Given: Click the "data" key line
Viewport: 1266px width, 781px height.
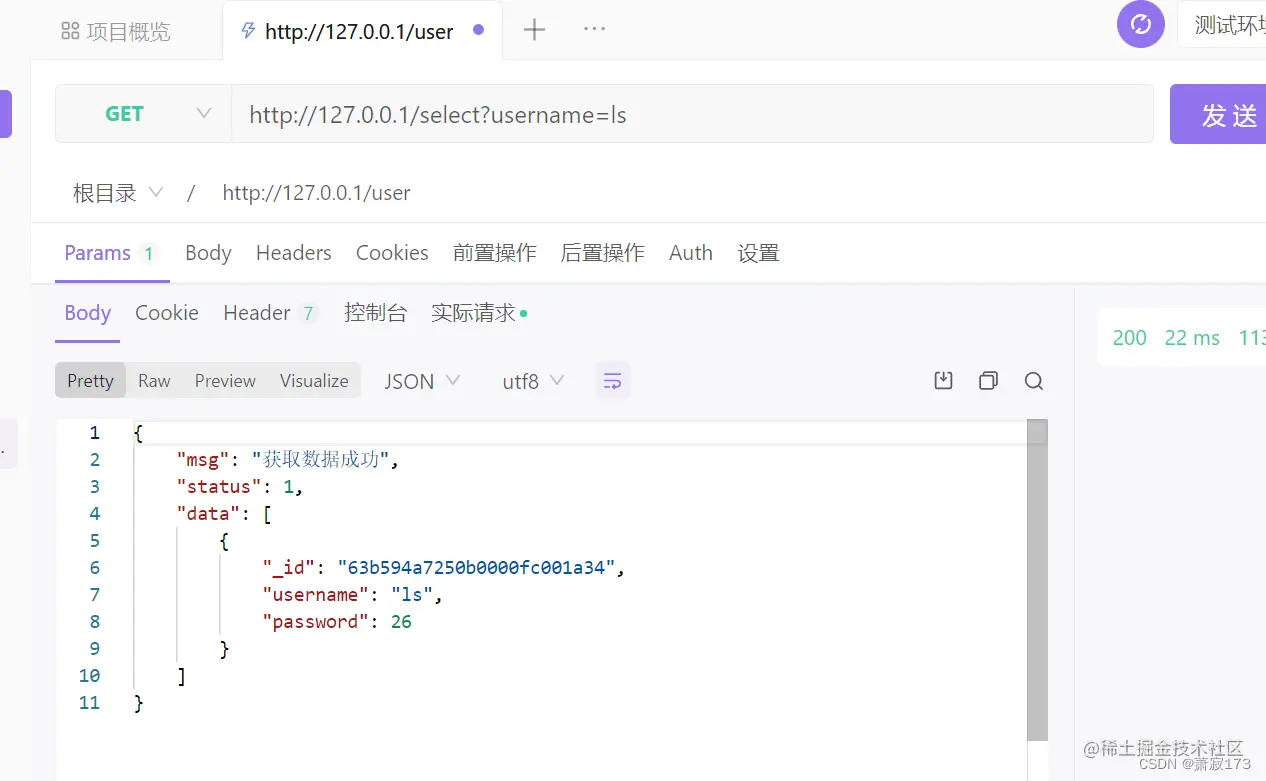Looking at the screenshot, I should pos(224,514).
